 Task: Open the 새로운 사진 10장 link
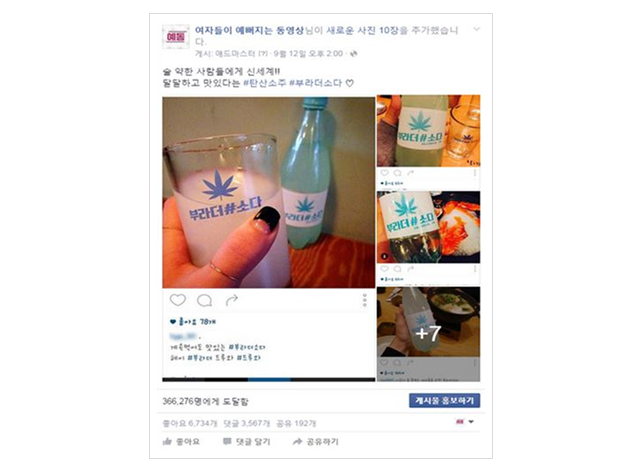tap(362, 30)
